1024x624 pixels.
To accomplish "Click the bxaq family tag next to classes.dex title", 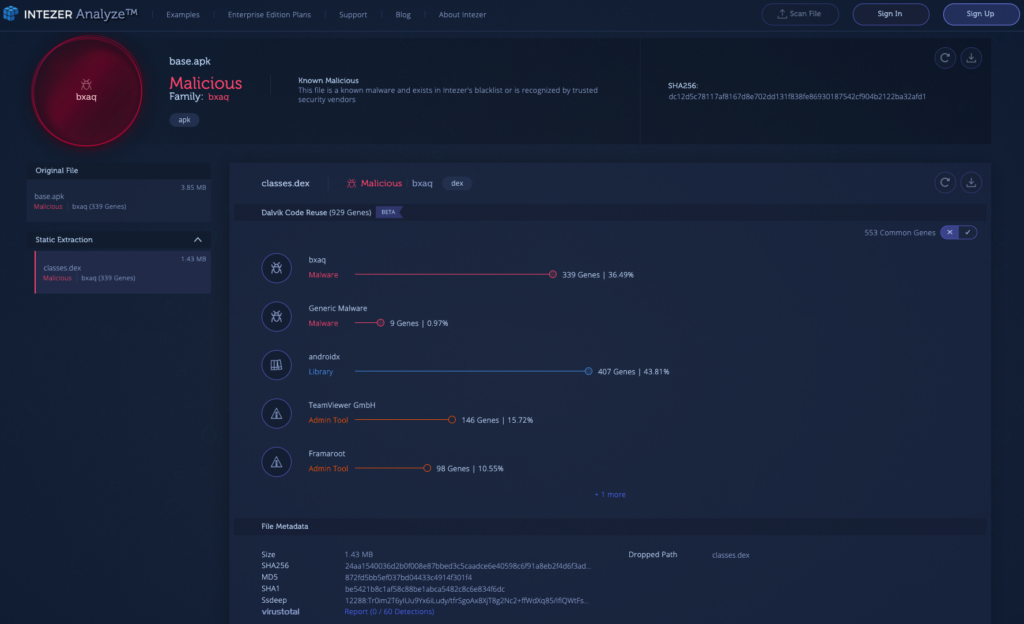I will (x=422, y=183).
